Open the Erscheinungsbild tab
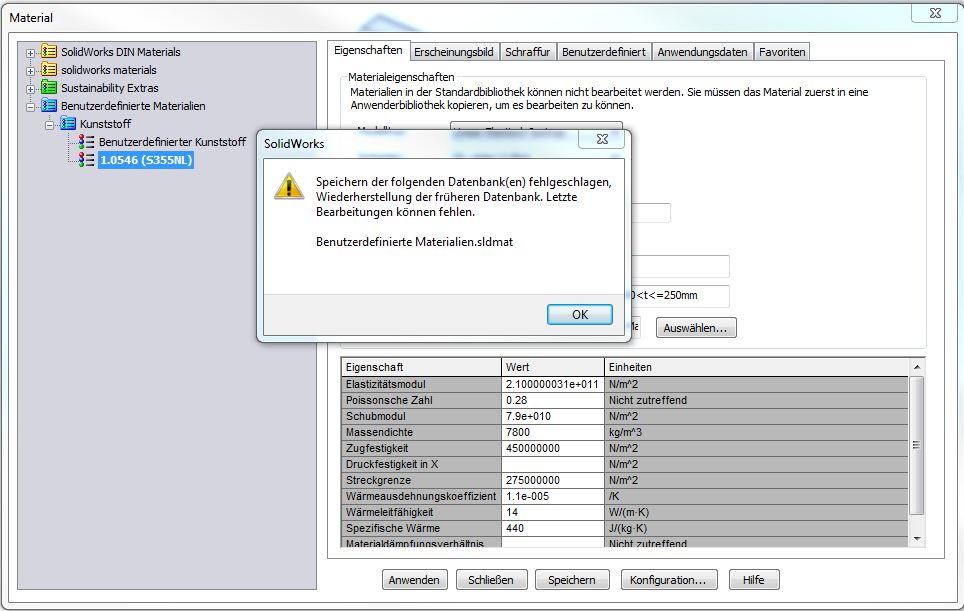The width and height of the screenshot is (964, 611). click(x=454, y=52)
